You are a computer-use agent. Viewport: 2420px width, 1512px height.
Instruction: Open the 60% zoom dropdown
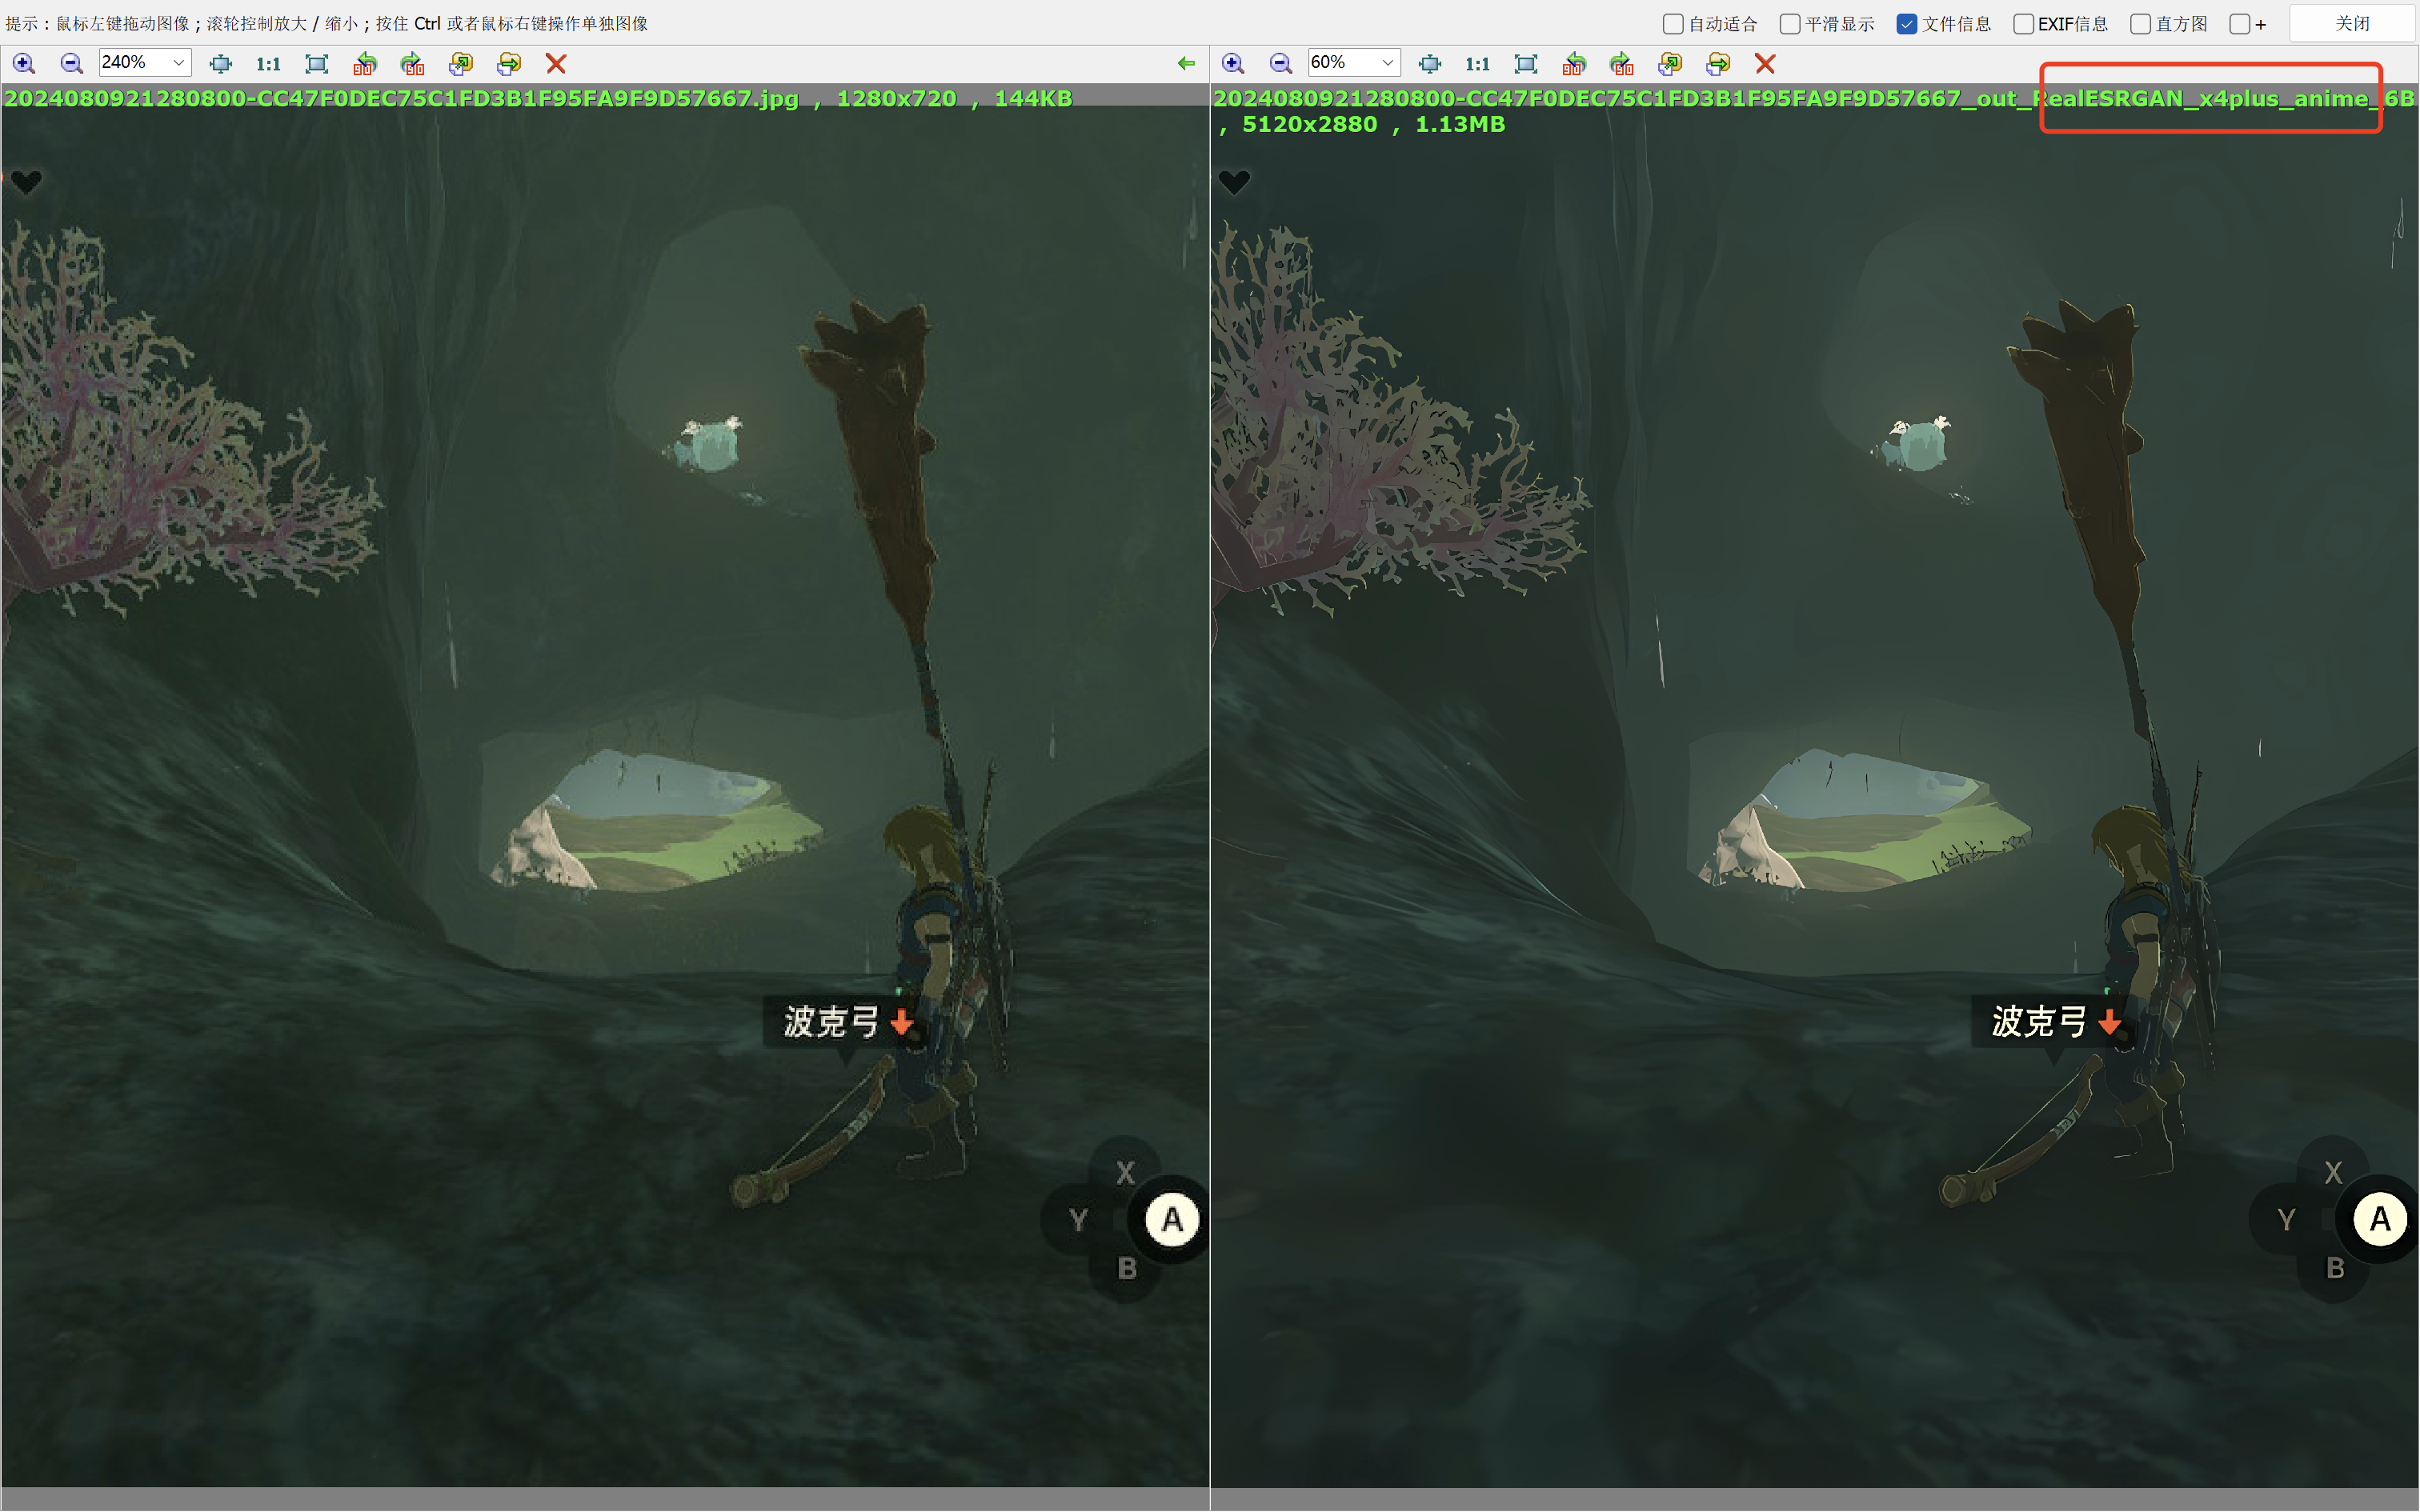(1387, 63)
